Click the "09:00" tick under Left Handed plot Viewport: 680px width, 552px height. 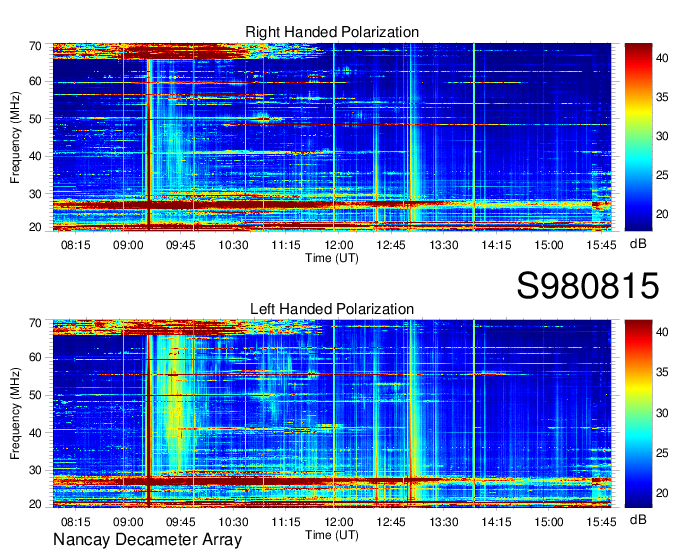tap(128, 522)
